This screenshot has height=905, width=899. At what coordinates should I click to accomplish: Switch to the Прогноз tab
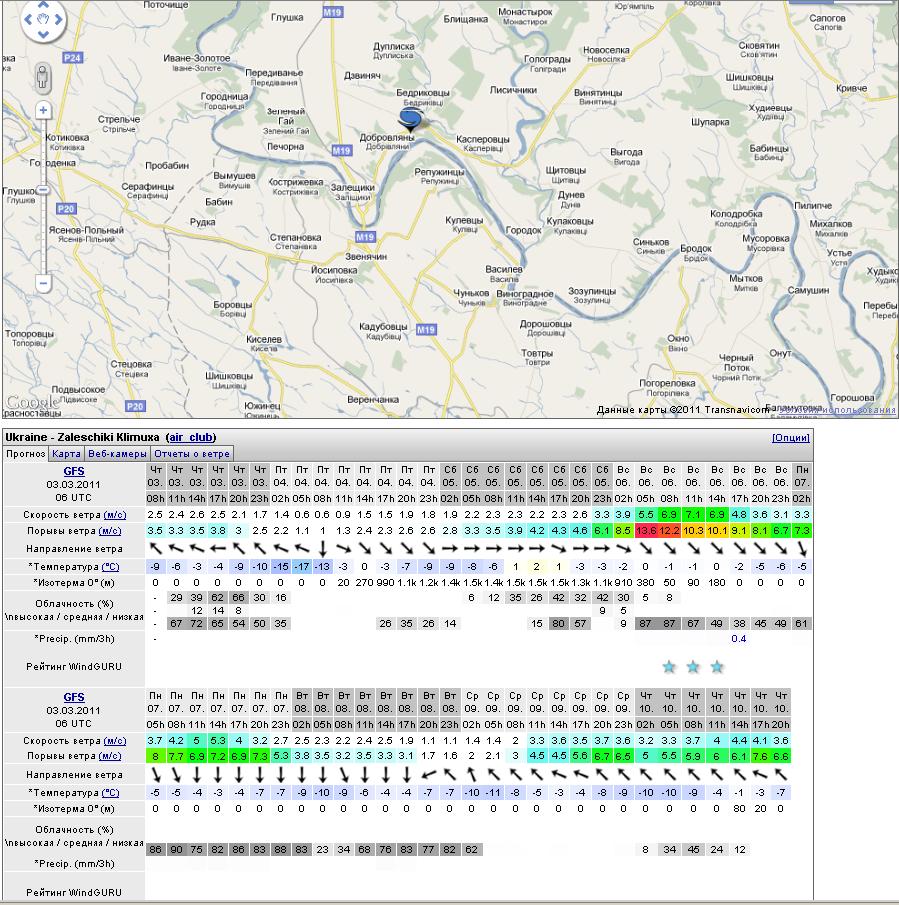(26, 453)
